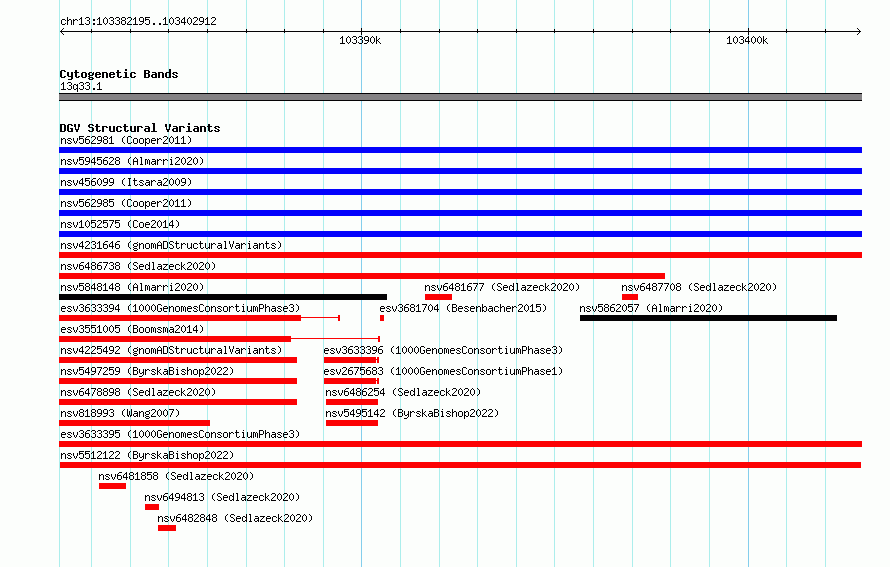This screenshot has height=567, width=890.
Task: Click the black bar under nsv5862057
Action: click(708, 318)
